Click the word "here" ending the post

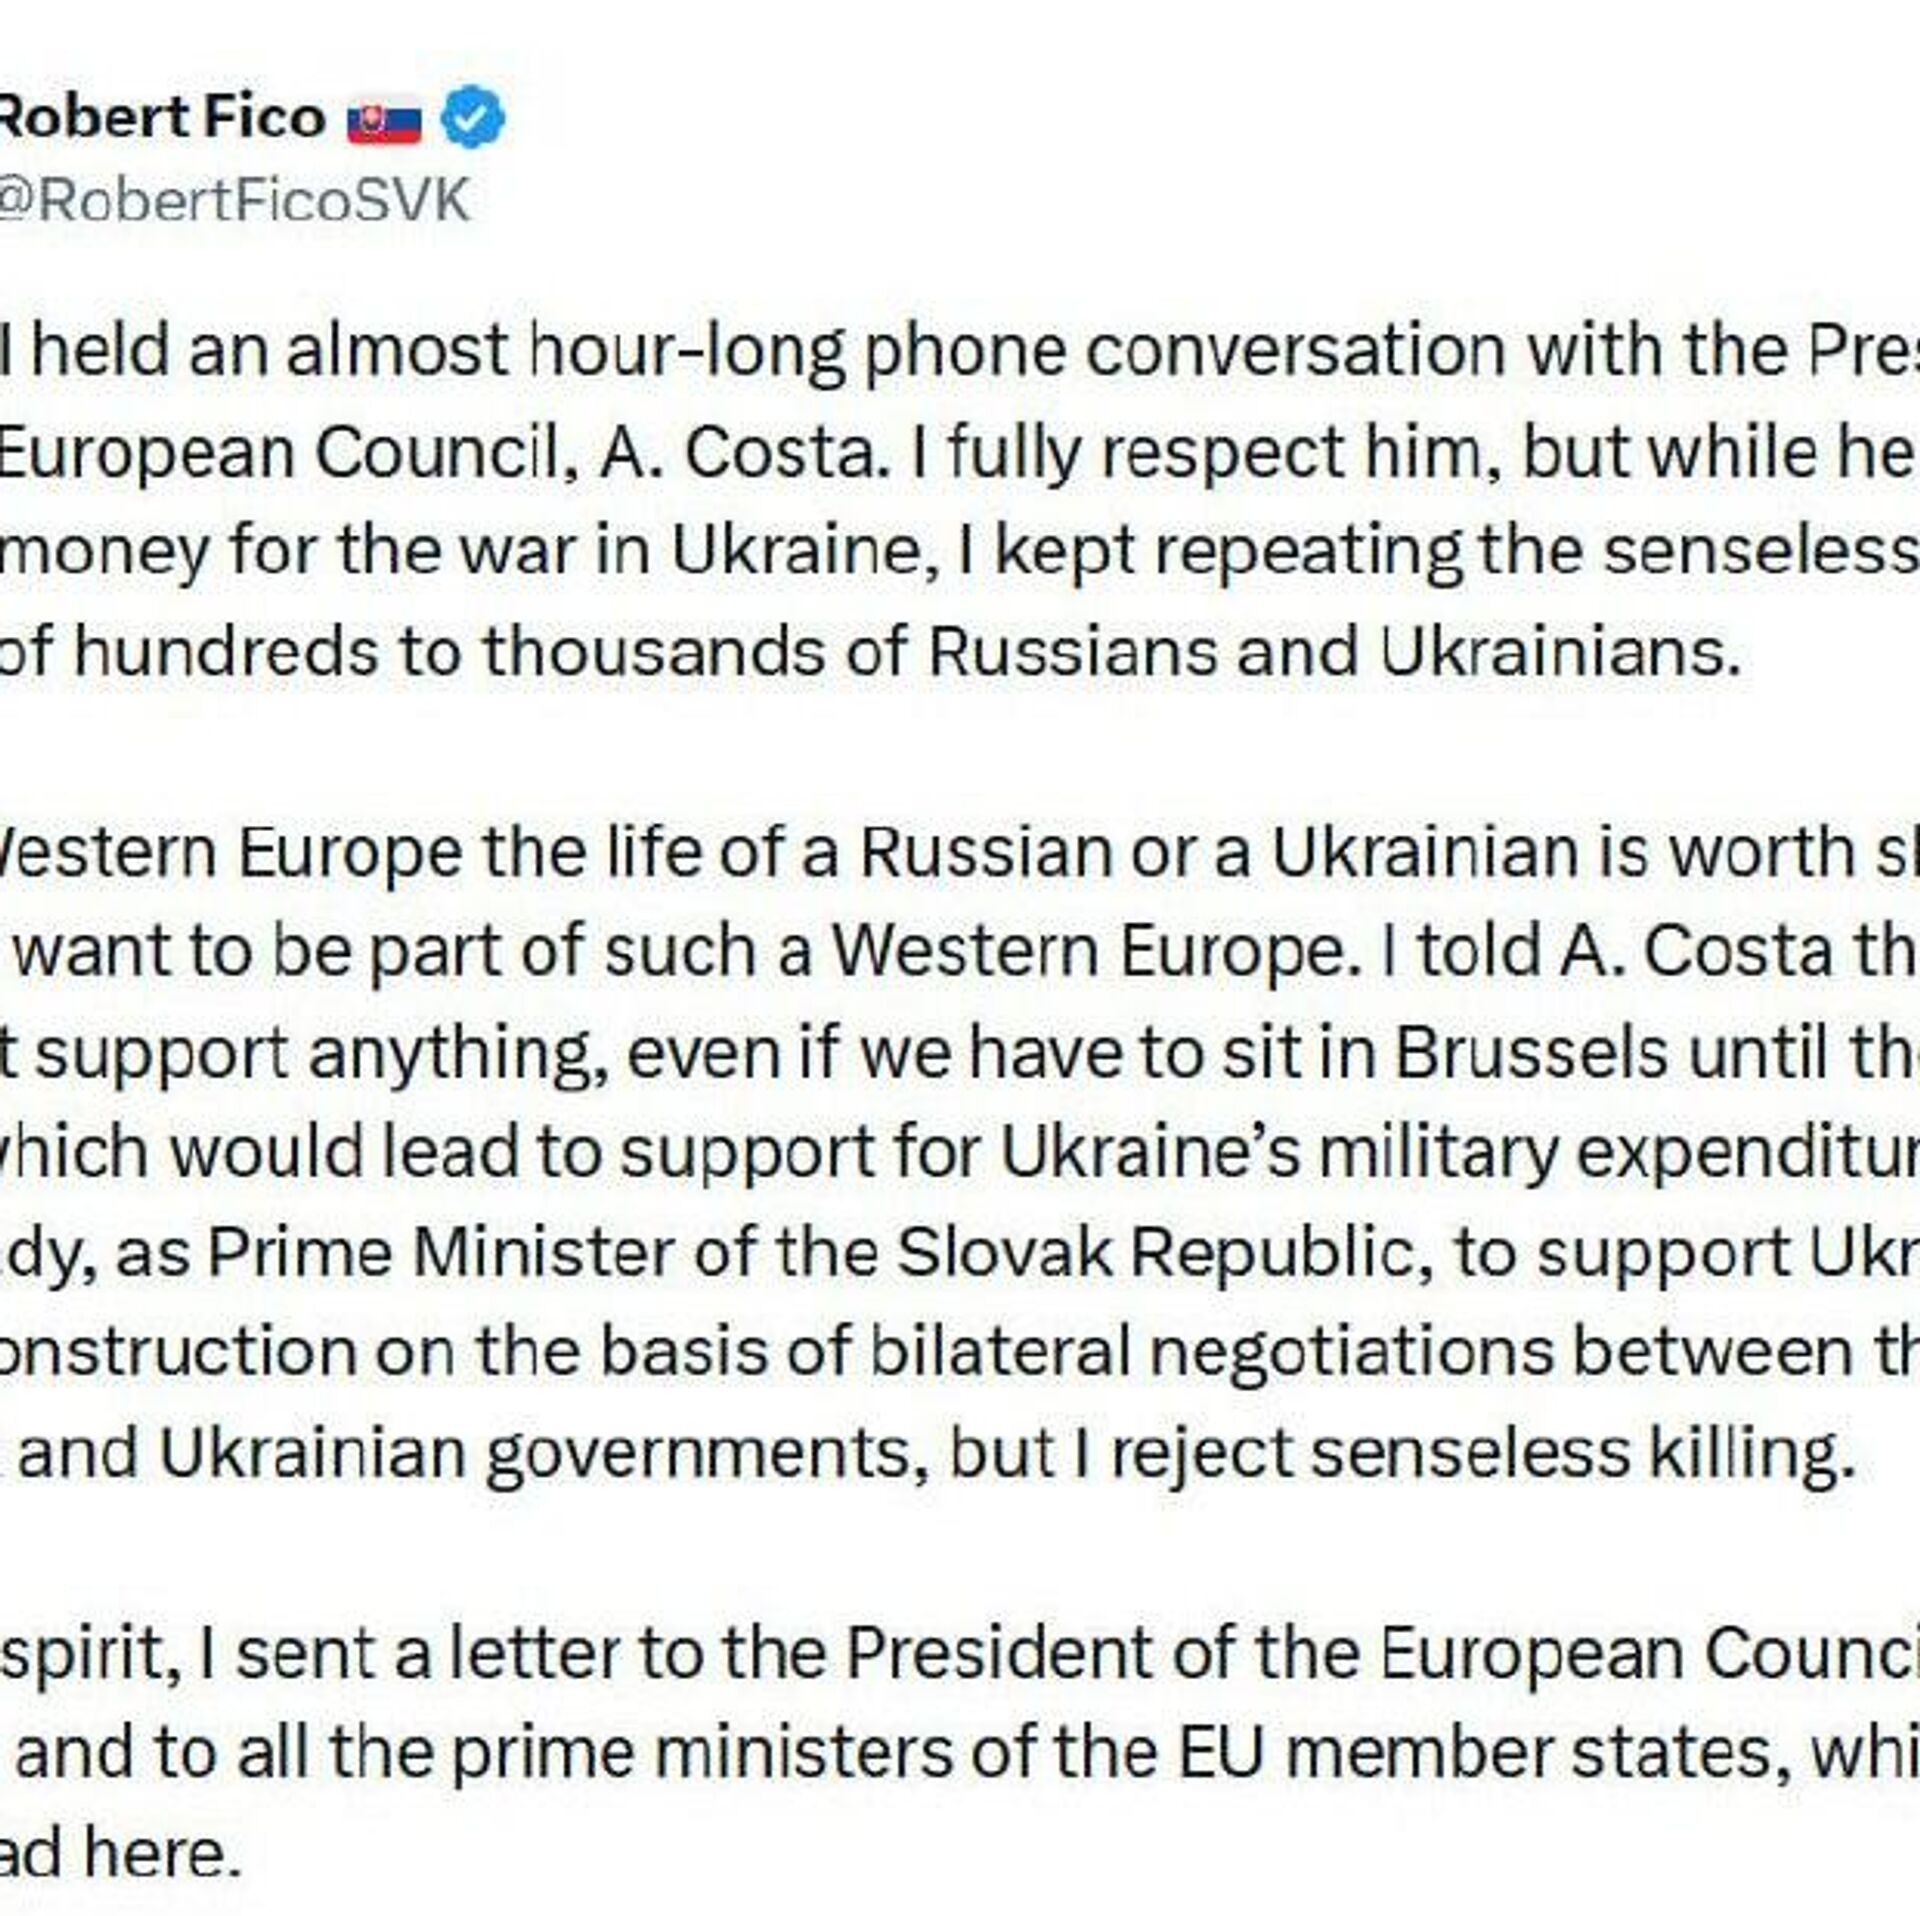pos(161,1853)
